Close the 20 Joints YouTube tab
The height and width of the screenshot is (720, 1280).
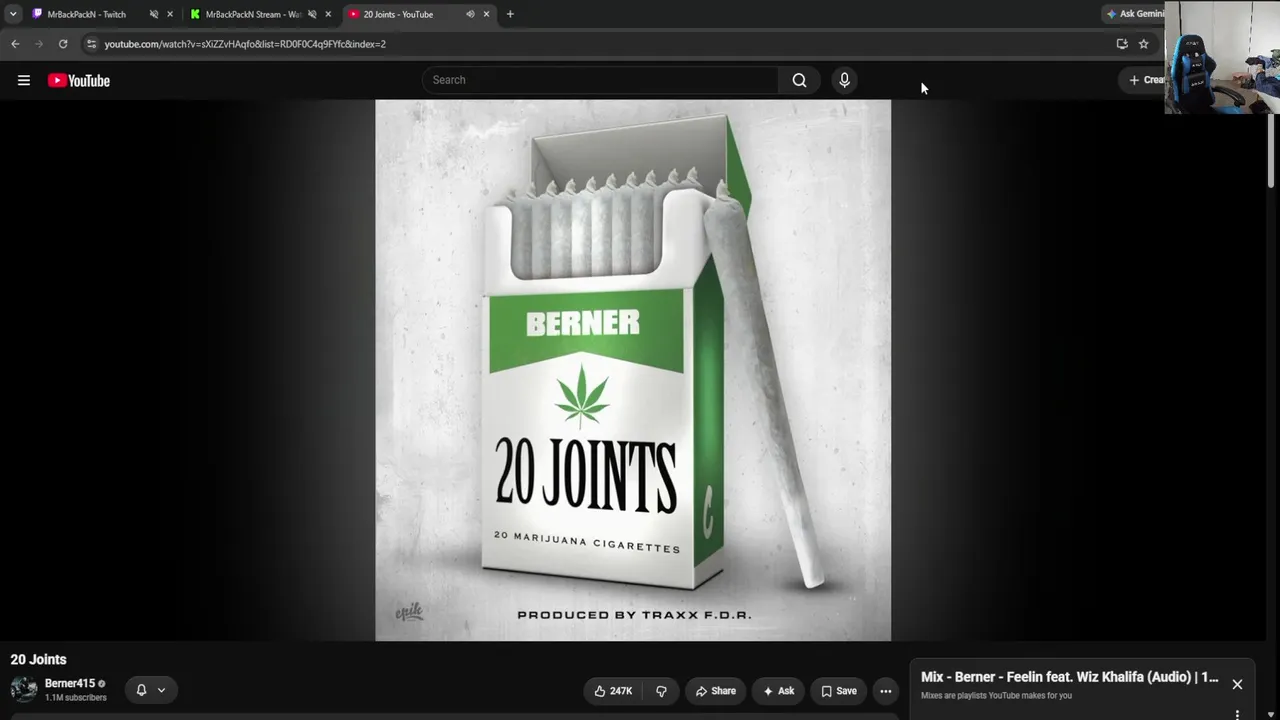(487, 14)
